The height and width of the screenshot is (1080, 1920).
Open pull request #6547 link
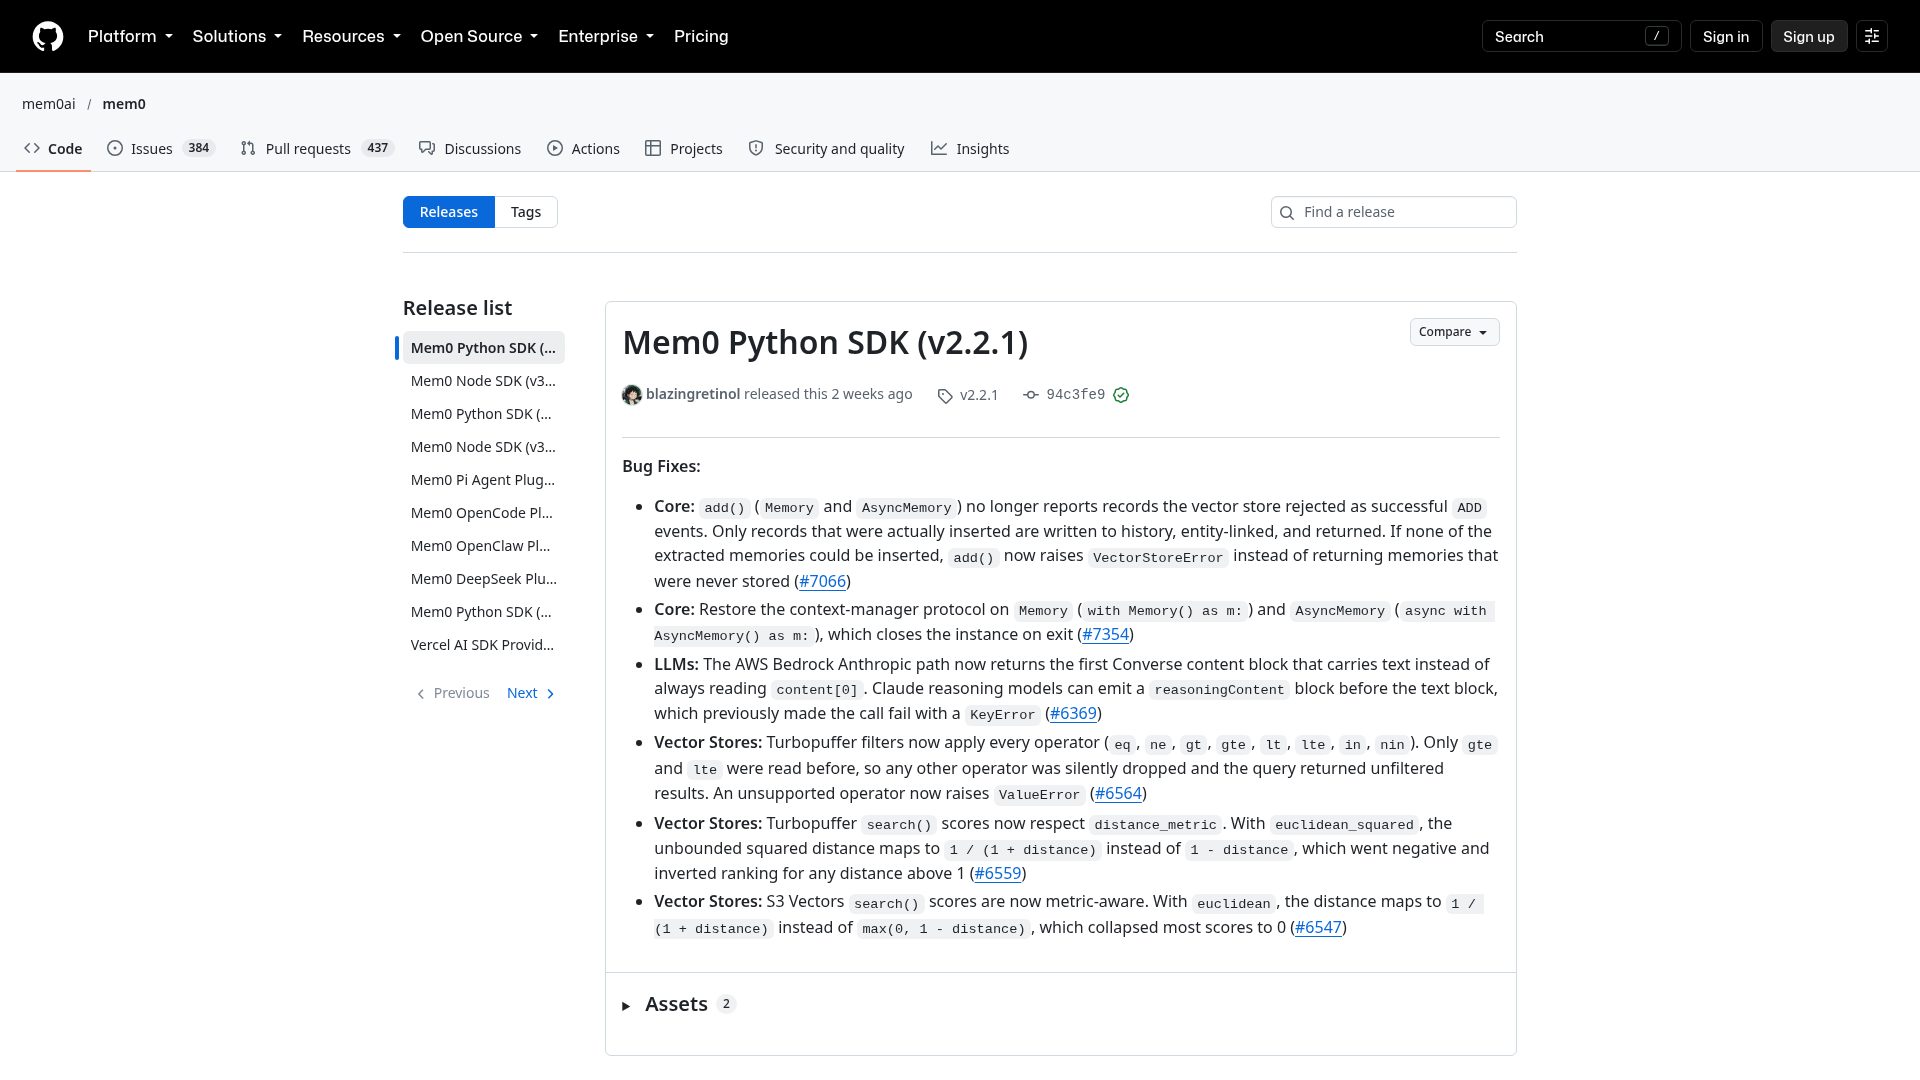(1318, 928)
